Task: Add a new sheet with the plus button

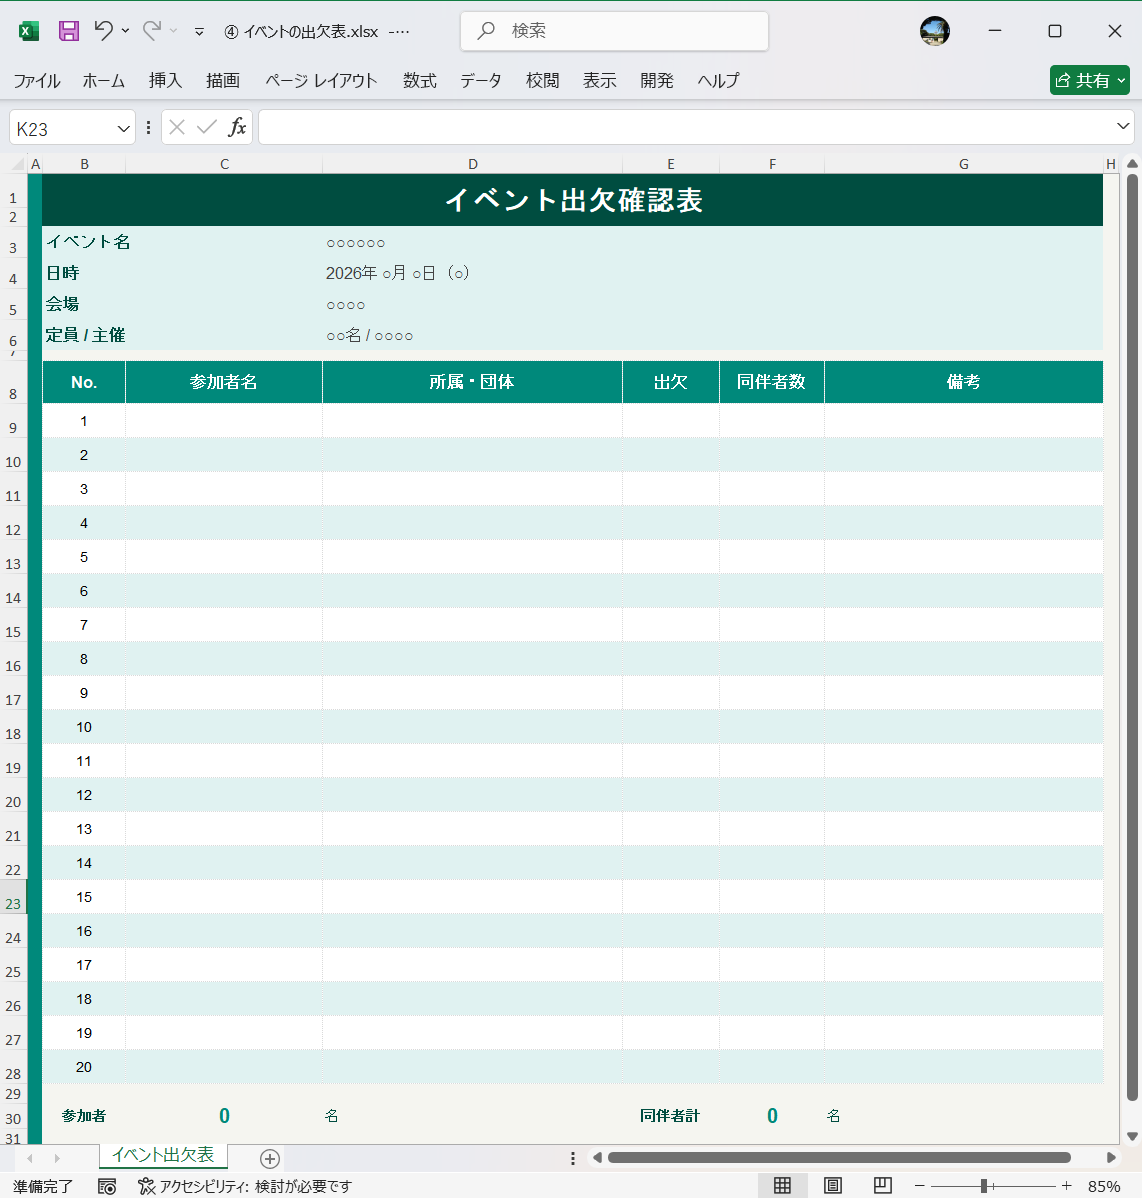Action: pos(268,1158)
